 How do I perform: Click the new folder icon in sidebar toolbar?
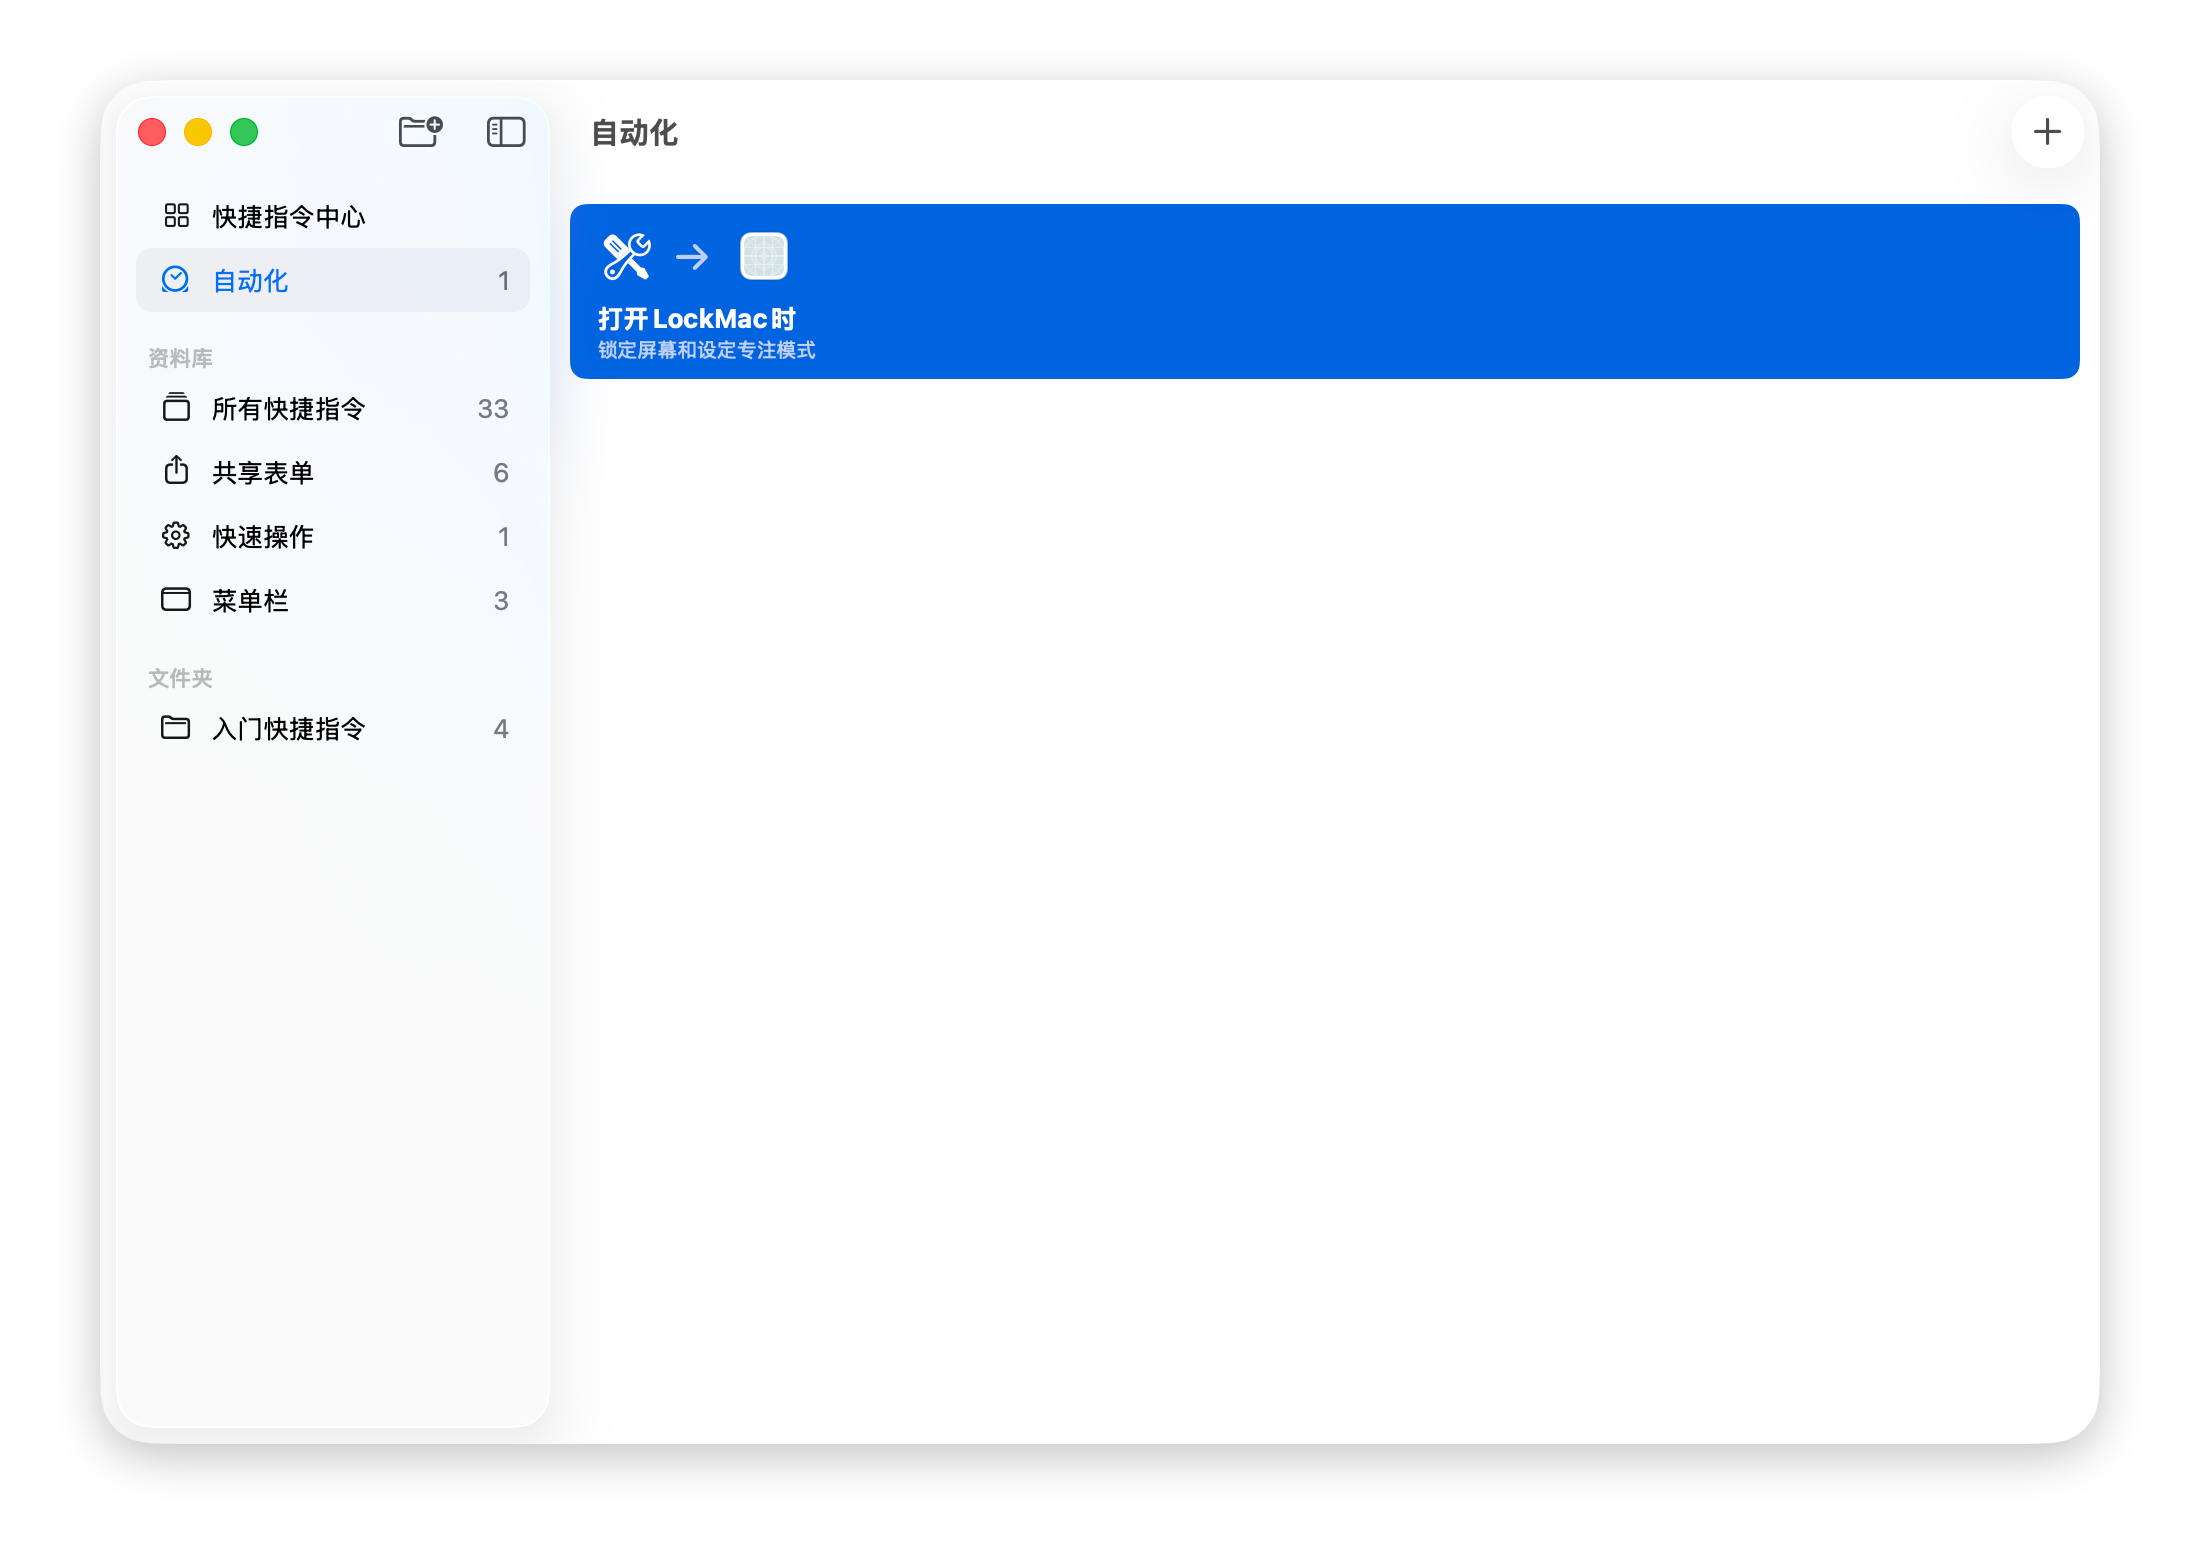point(420,131)
